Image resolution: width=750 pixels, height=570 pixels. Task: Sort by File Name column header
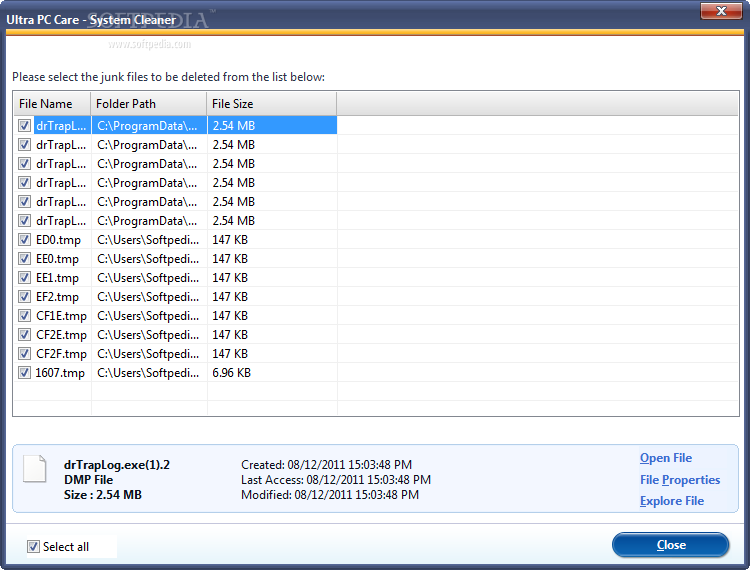pos(52,104)
